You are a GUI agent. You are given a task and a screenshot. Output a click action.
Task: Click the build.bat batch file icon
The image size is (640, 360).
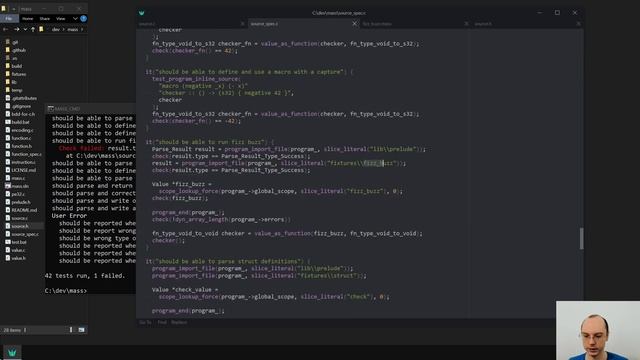(7, 122)
